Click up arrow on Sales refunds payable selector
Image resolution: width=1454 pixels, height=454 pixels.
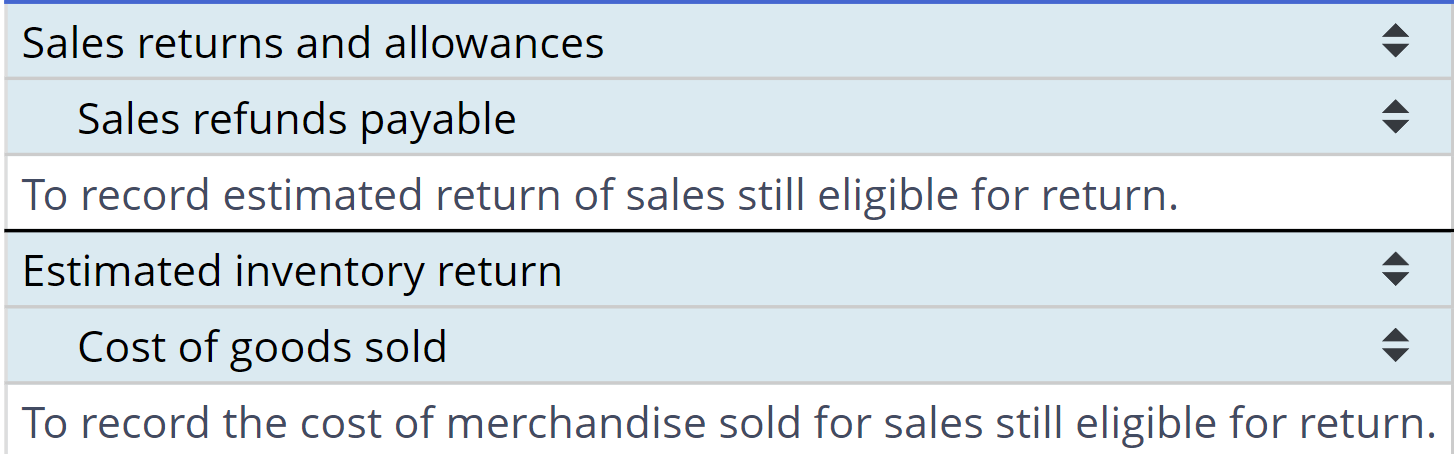pyautogui.click(x=1394, y=108)
